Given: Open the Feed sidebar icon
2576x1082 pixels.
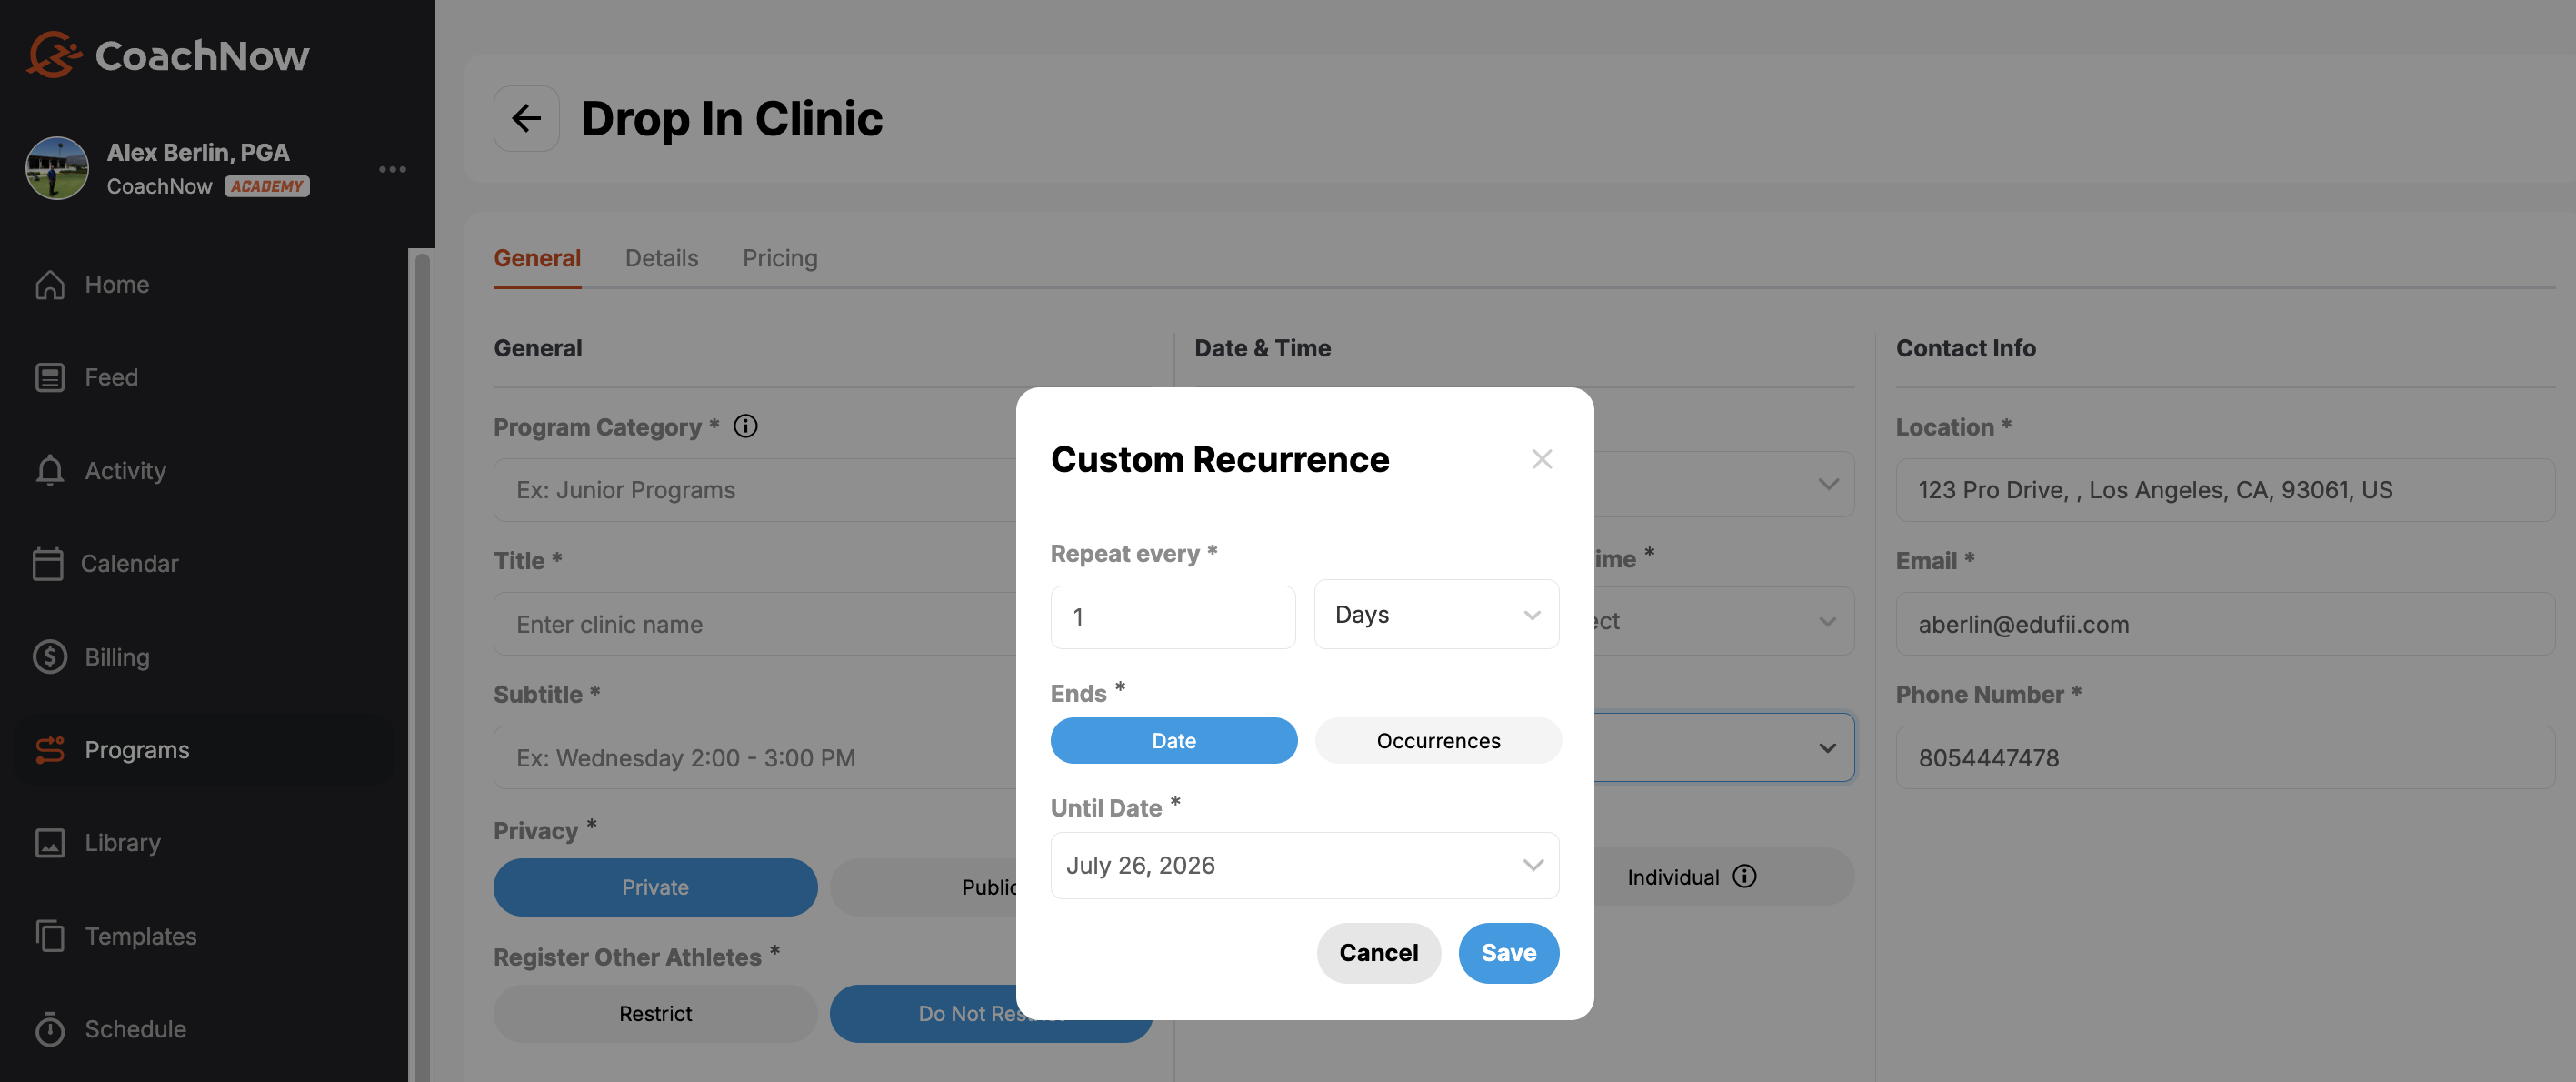Looking at the screenshot, I should click(50, 377).
